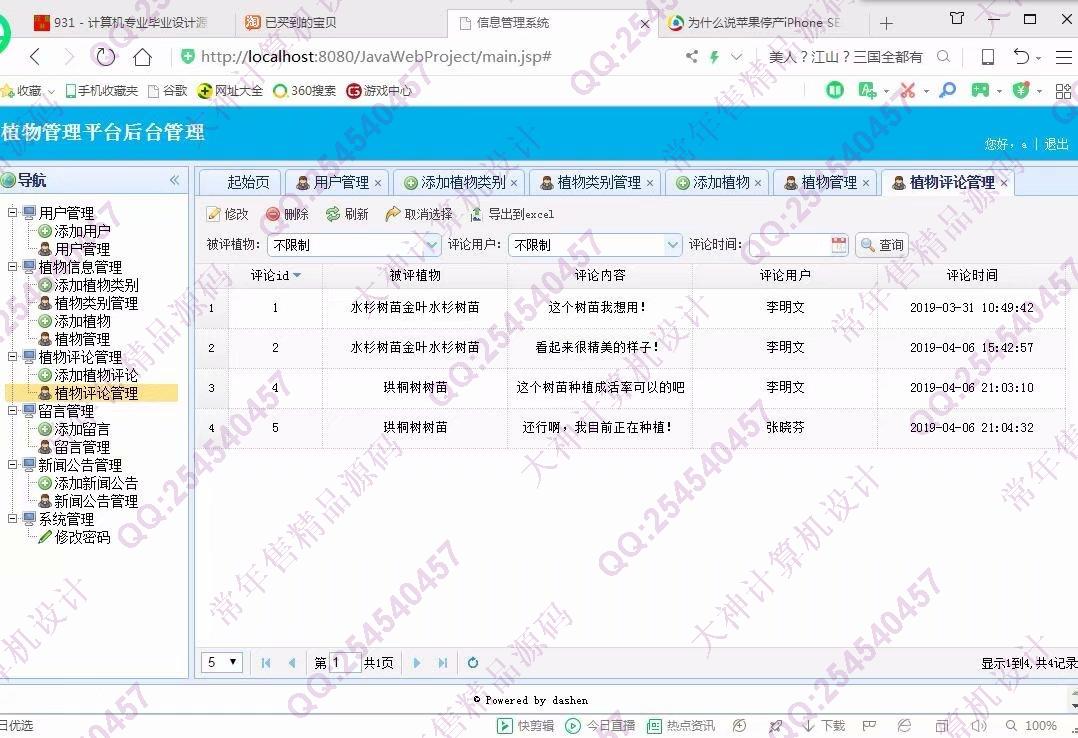Collapse the 系统管理 tree folder
The width and height of the screenshot is (1078, 738).
point(12,519)
